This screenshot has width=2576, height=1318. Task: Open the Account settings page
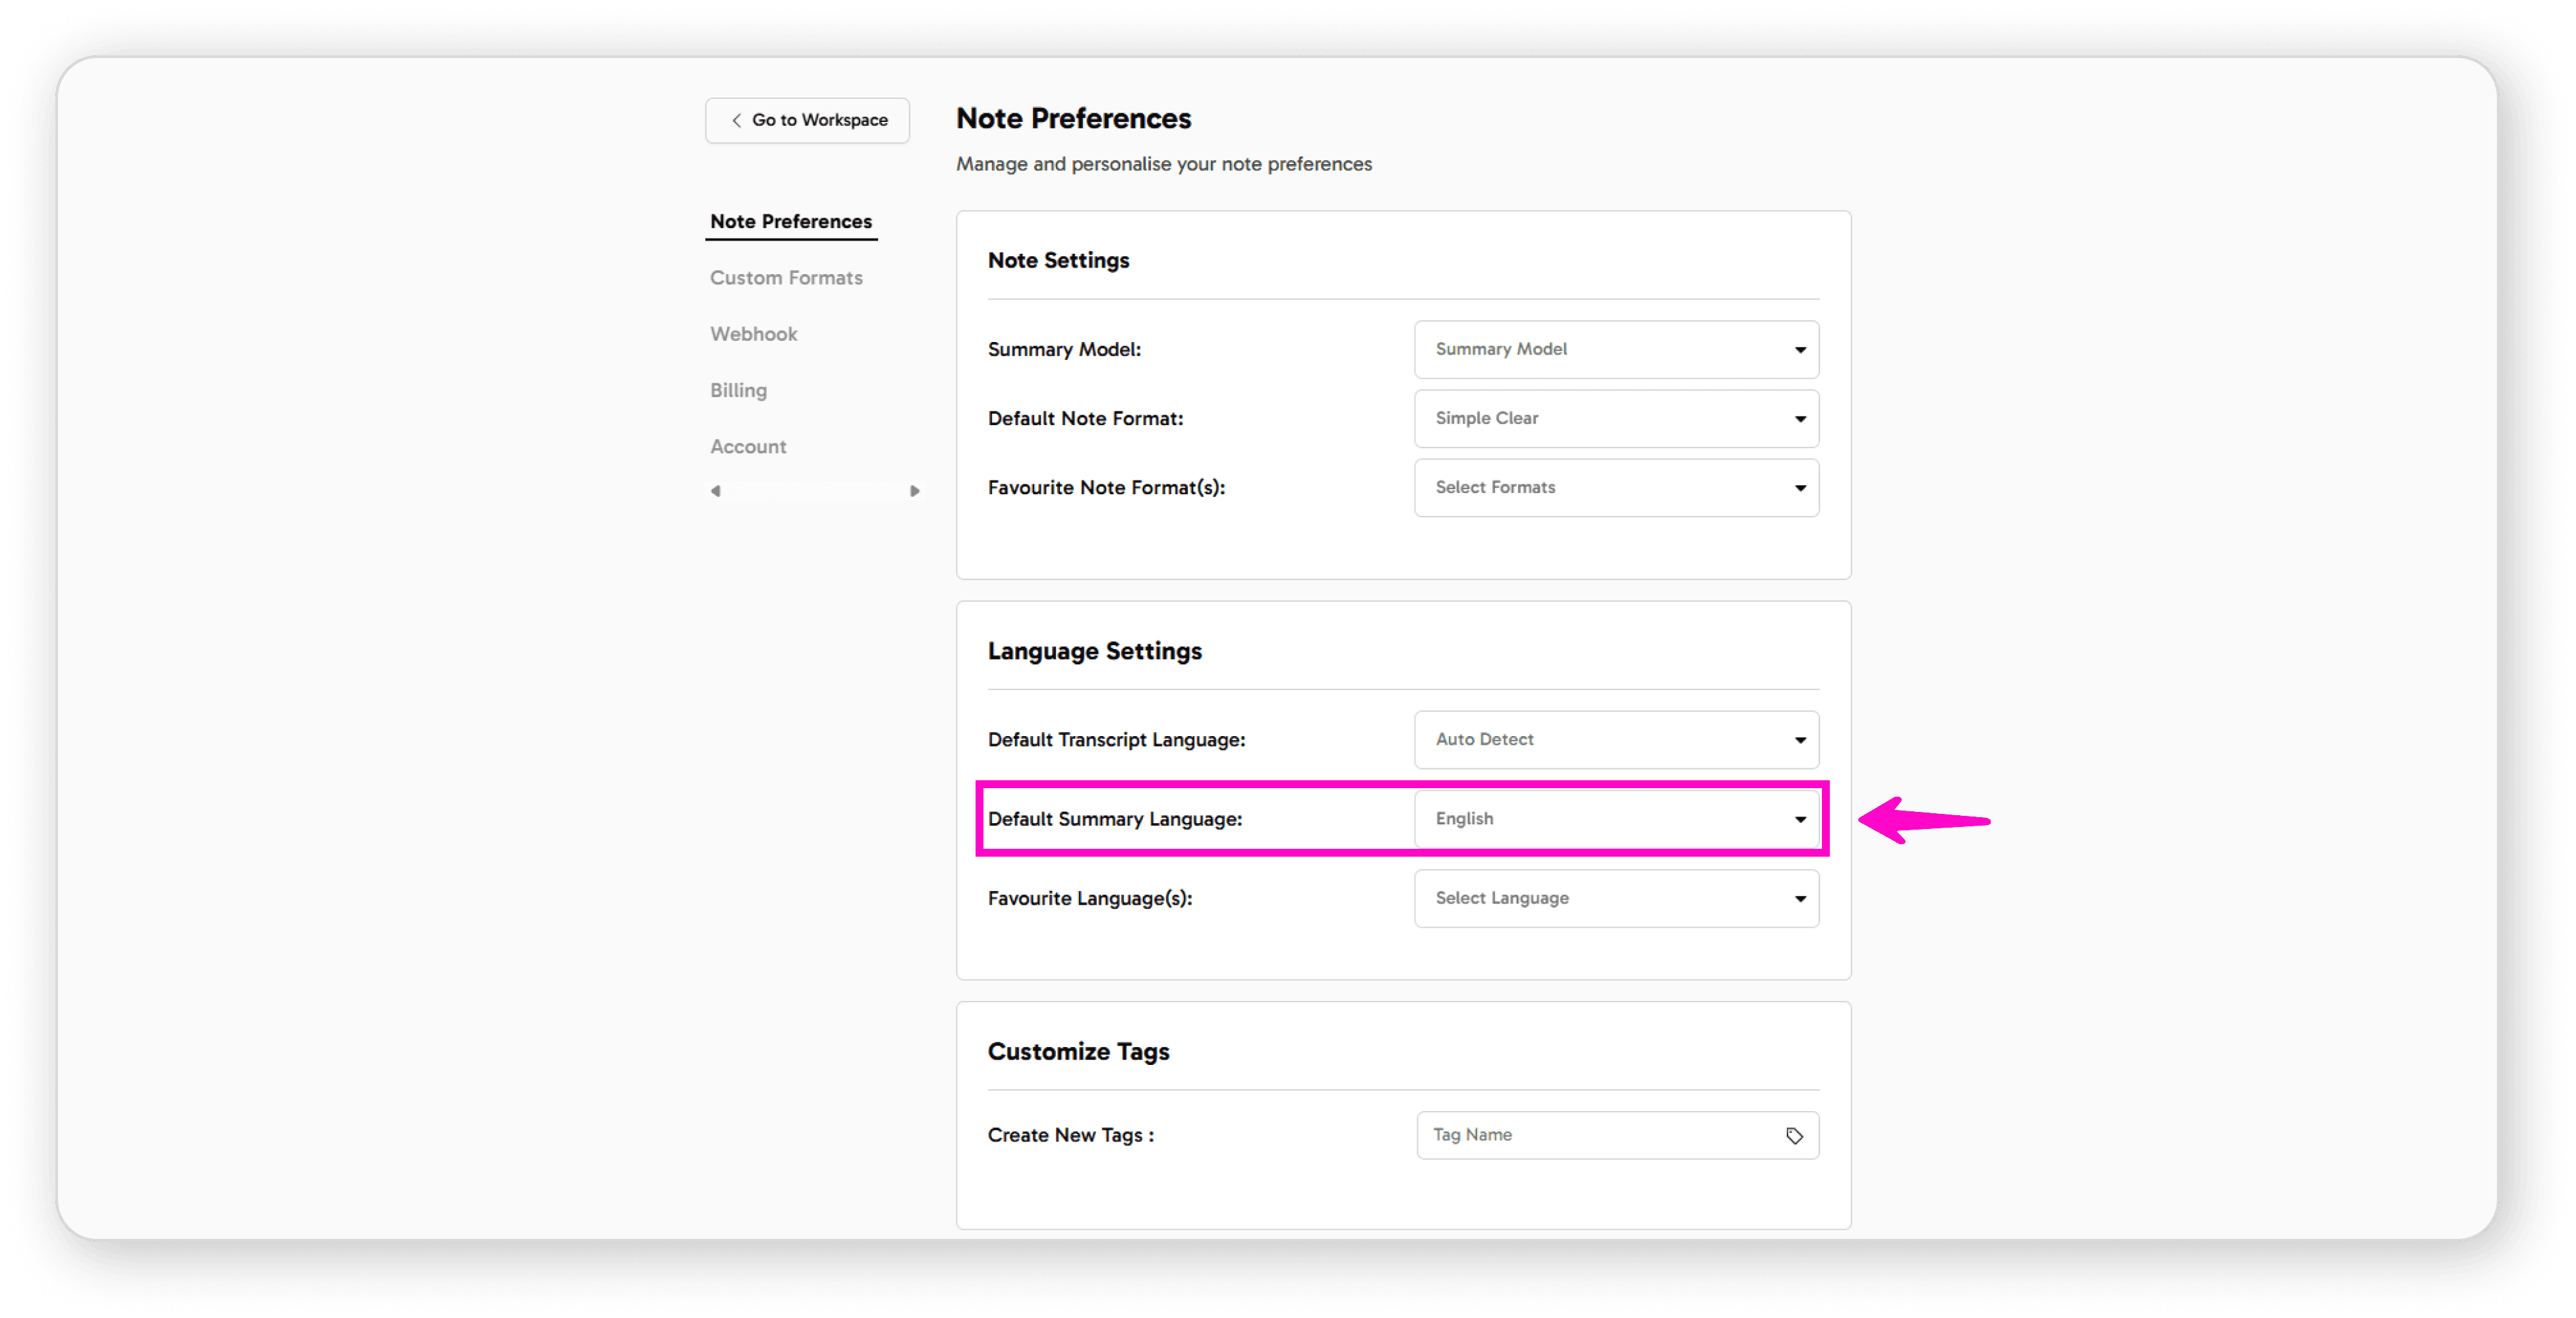[748, 446]
